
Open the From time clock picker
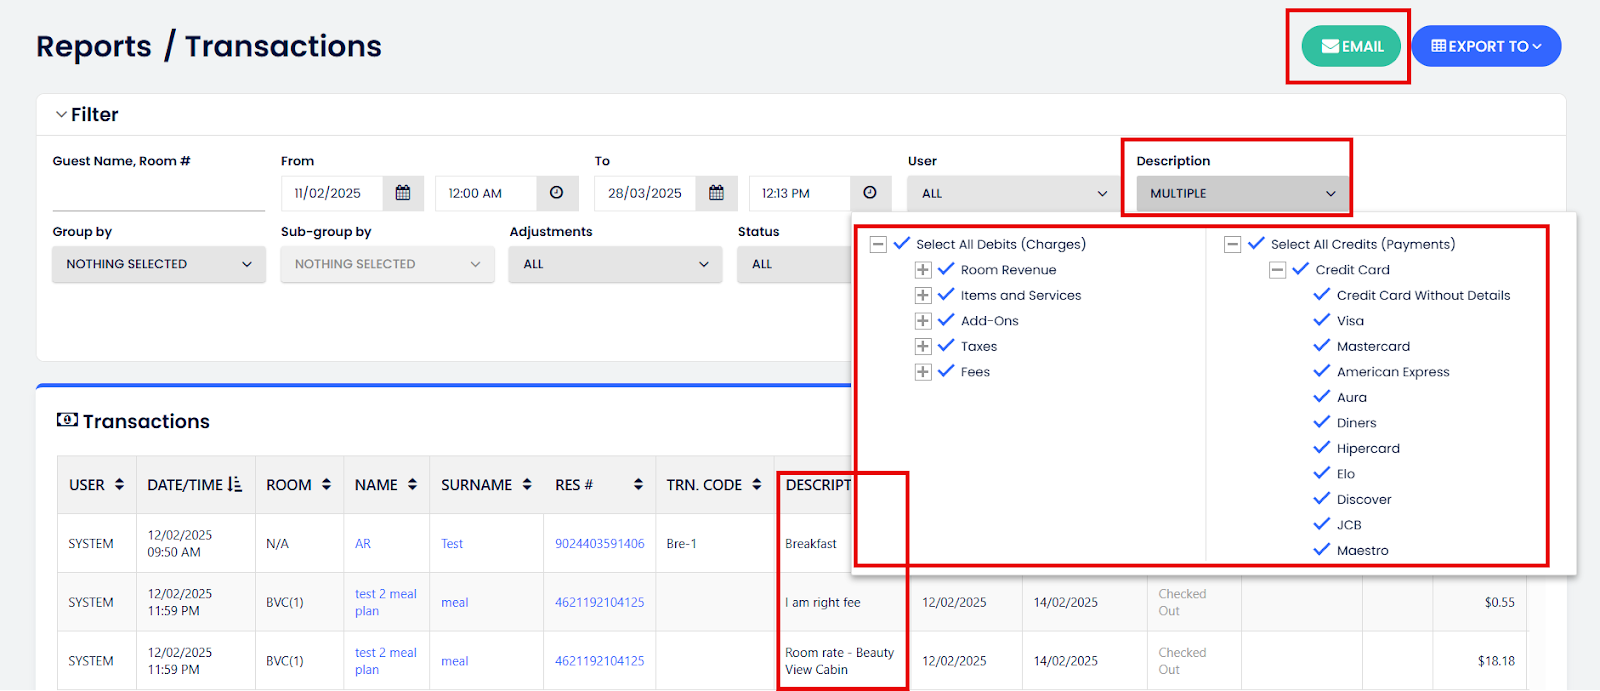[557, 193]
